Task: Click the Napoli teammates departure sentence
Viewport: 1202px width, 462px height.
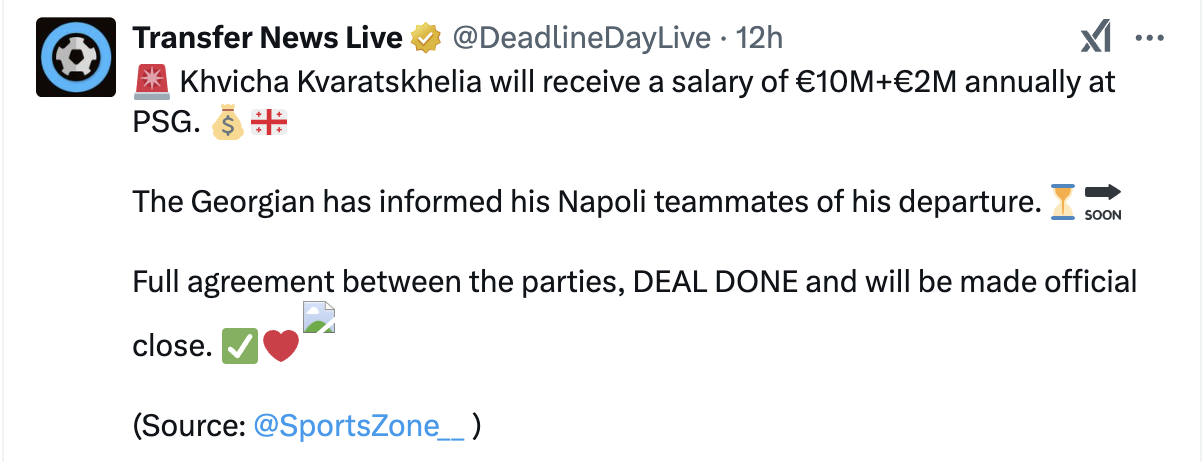Action: [x=587, y=203]
